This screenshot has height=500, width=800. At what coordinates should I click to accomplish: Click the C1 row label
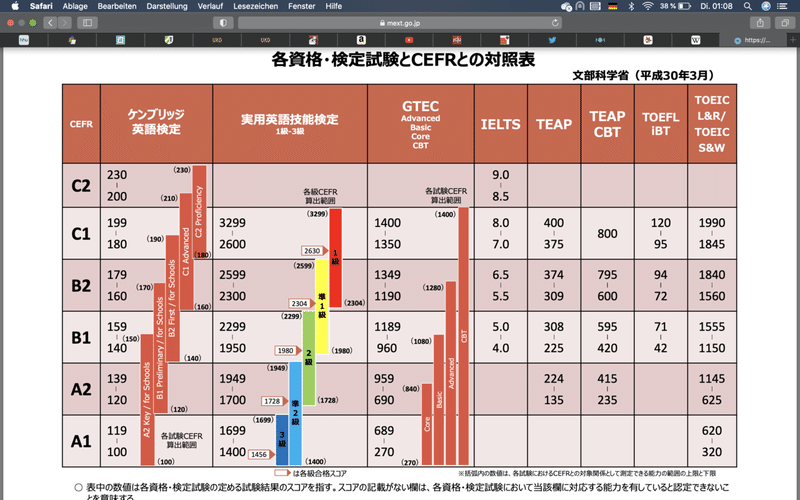coord(81,234)
